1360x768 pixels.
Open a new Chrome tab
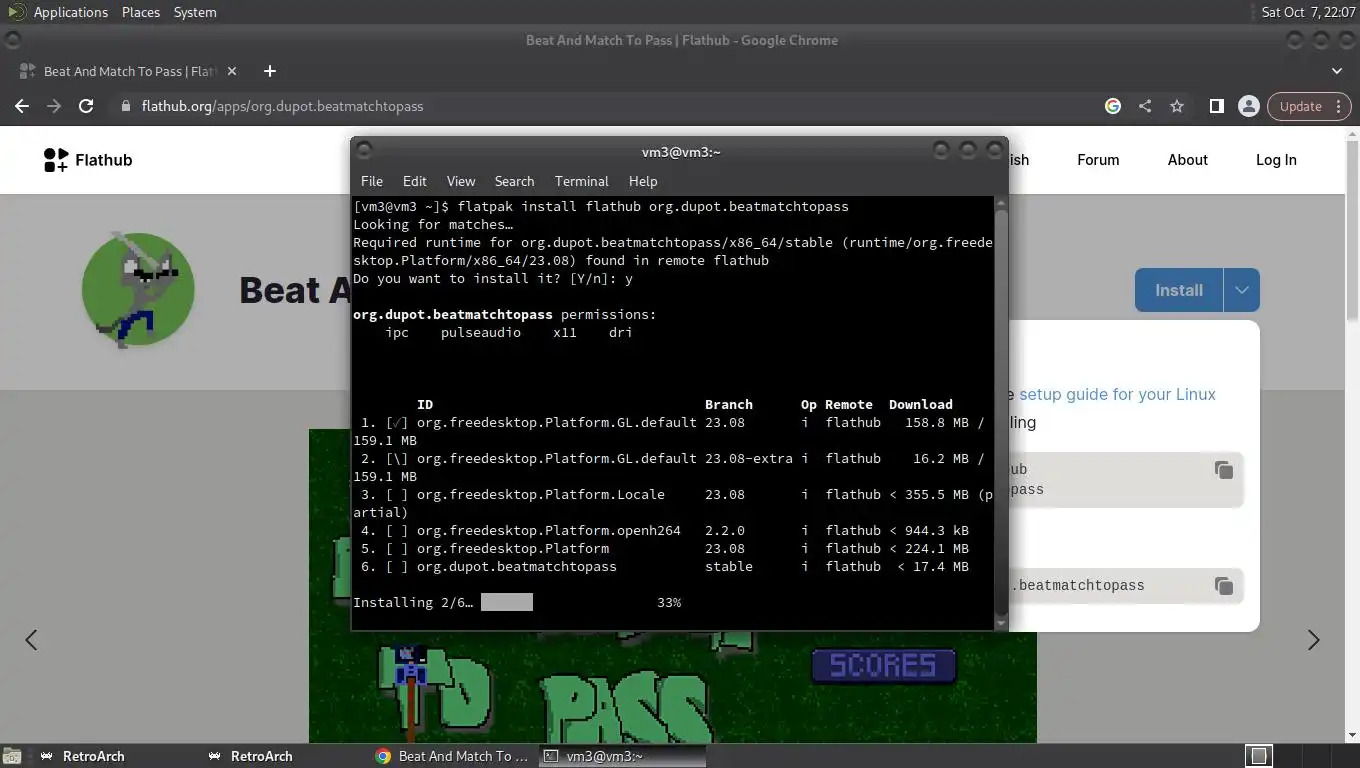click(269, 71)
